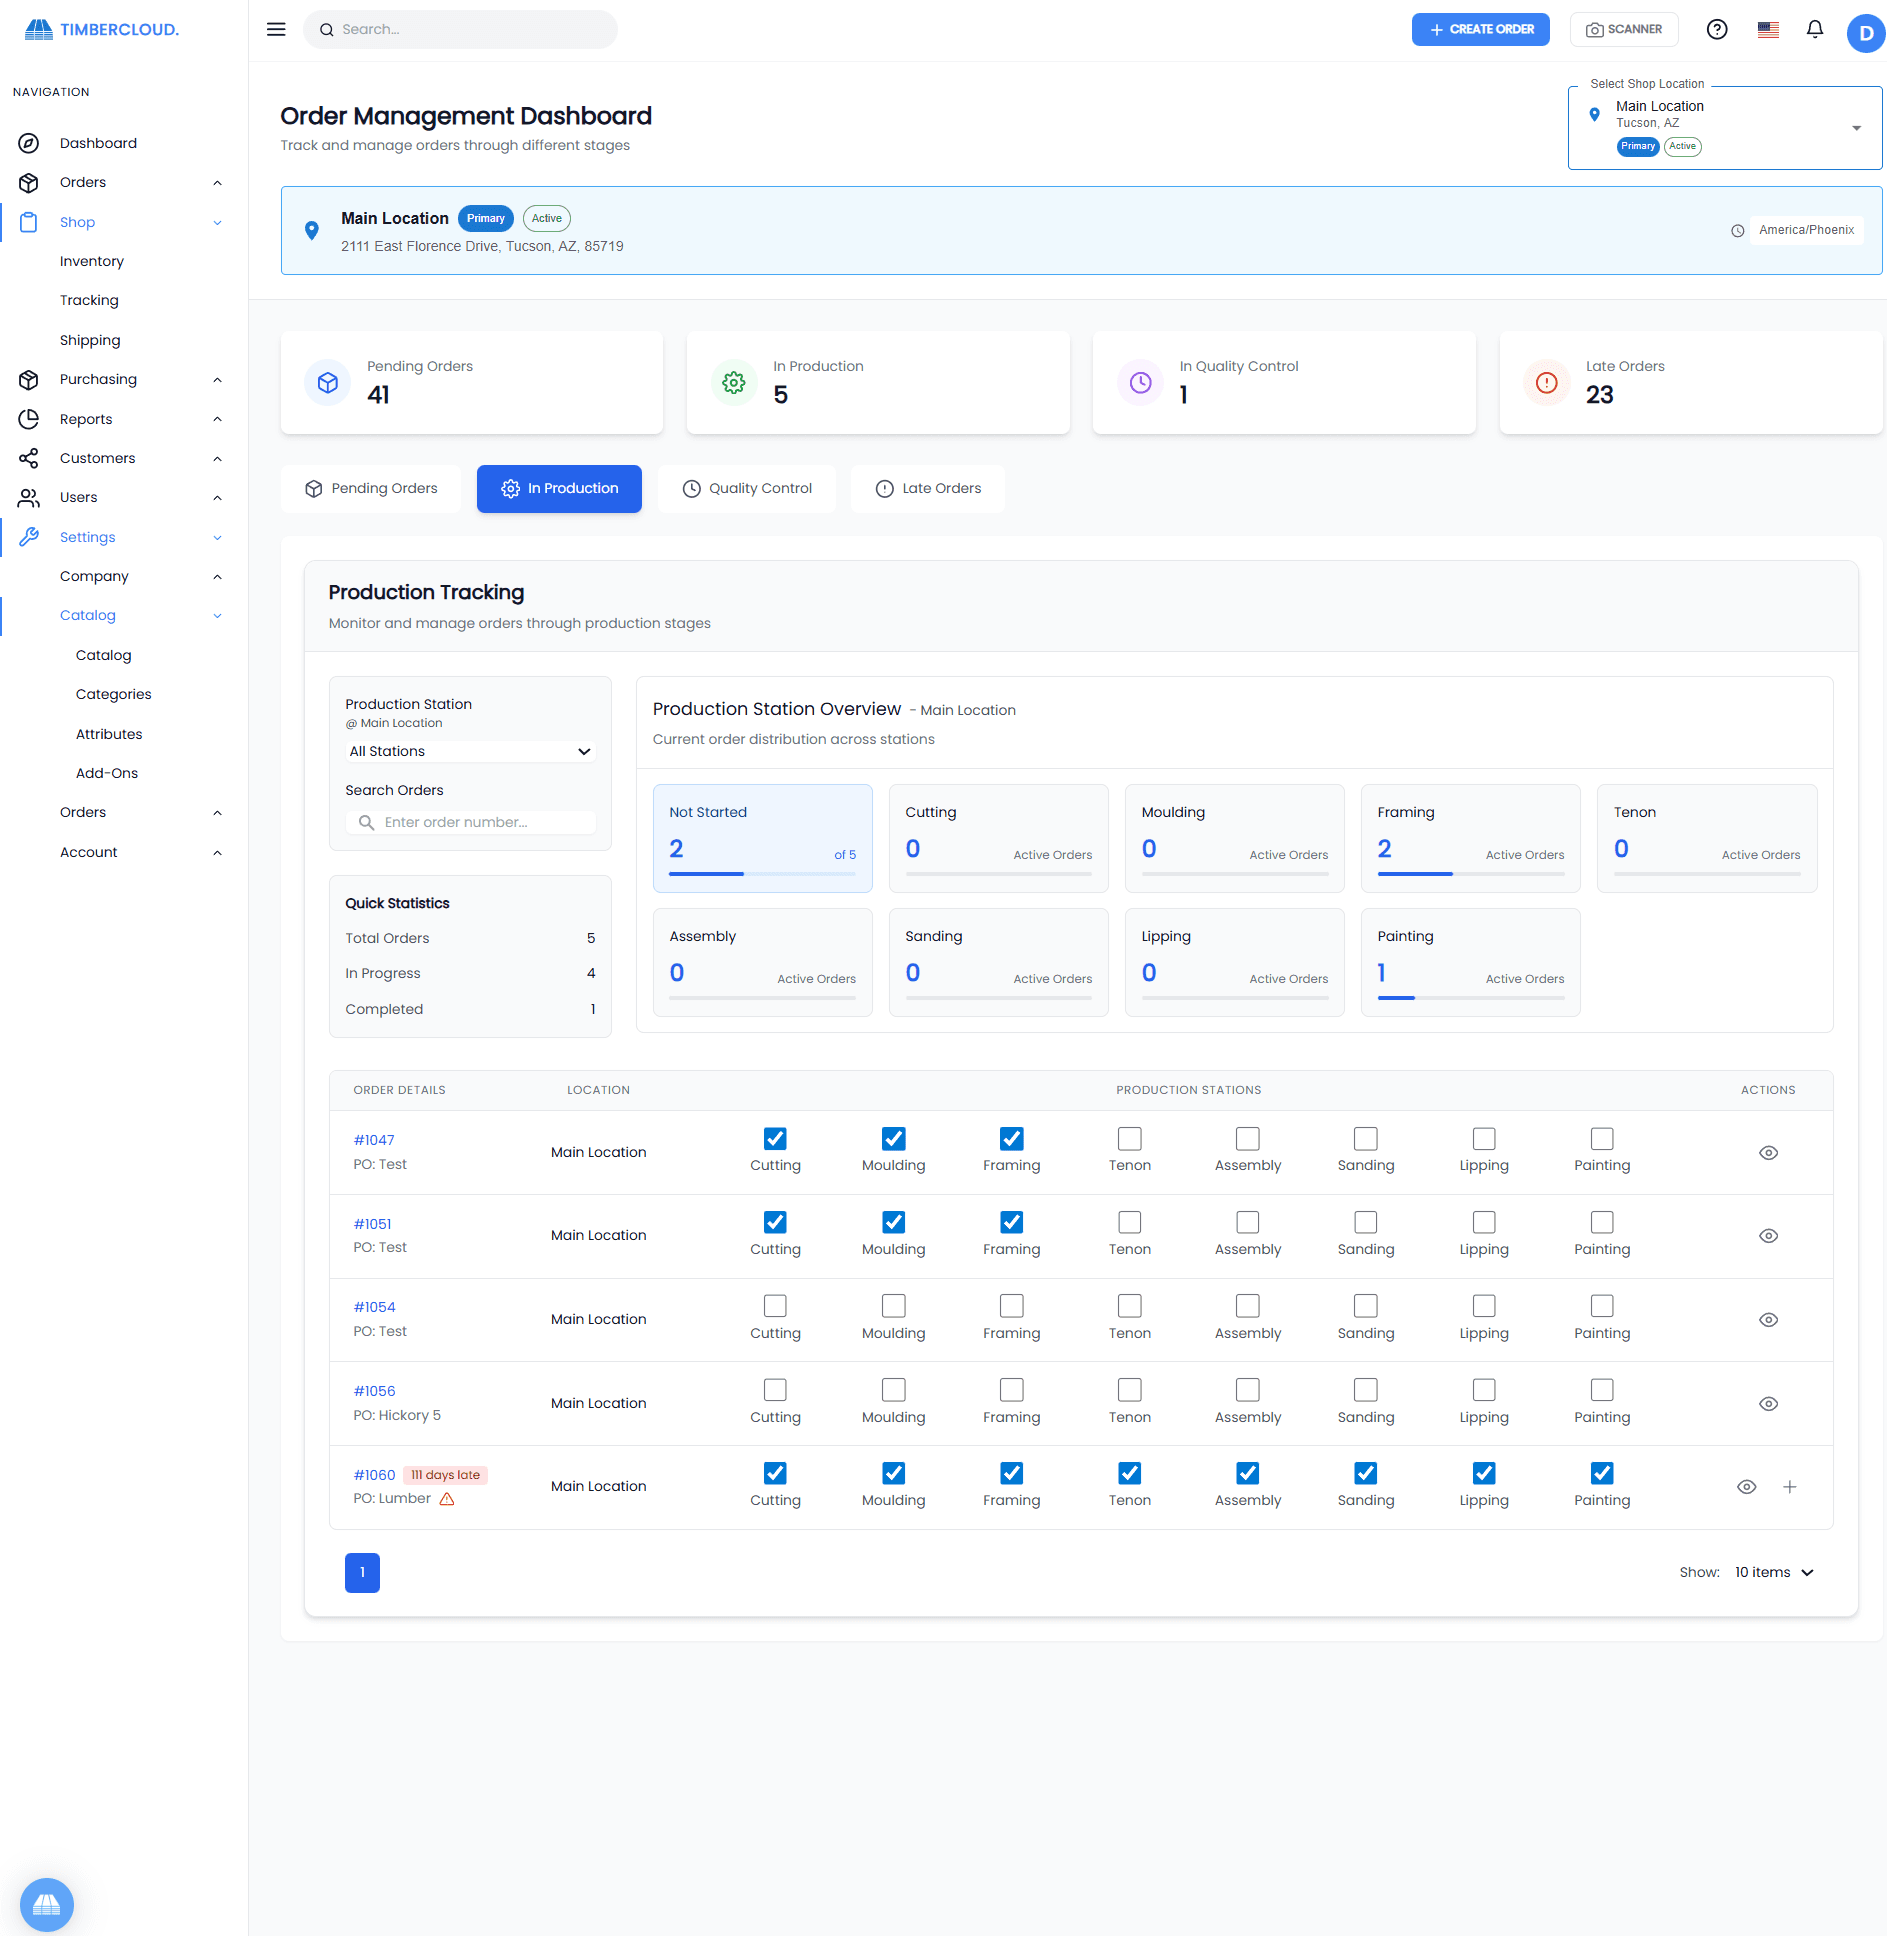1887x1936 pixels.
Task: View details of order #1047 via eye icon
Action: 1768,1152
